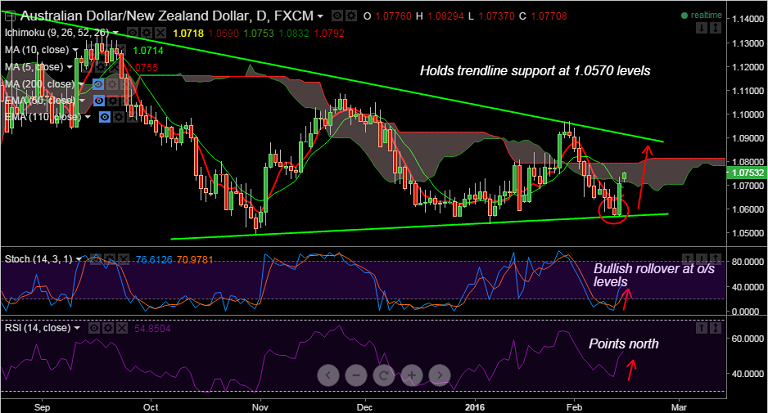The height and width of the screenshot is (413, 768).
Task: Click the close price value 1.07708
Action: point(549,16)
